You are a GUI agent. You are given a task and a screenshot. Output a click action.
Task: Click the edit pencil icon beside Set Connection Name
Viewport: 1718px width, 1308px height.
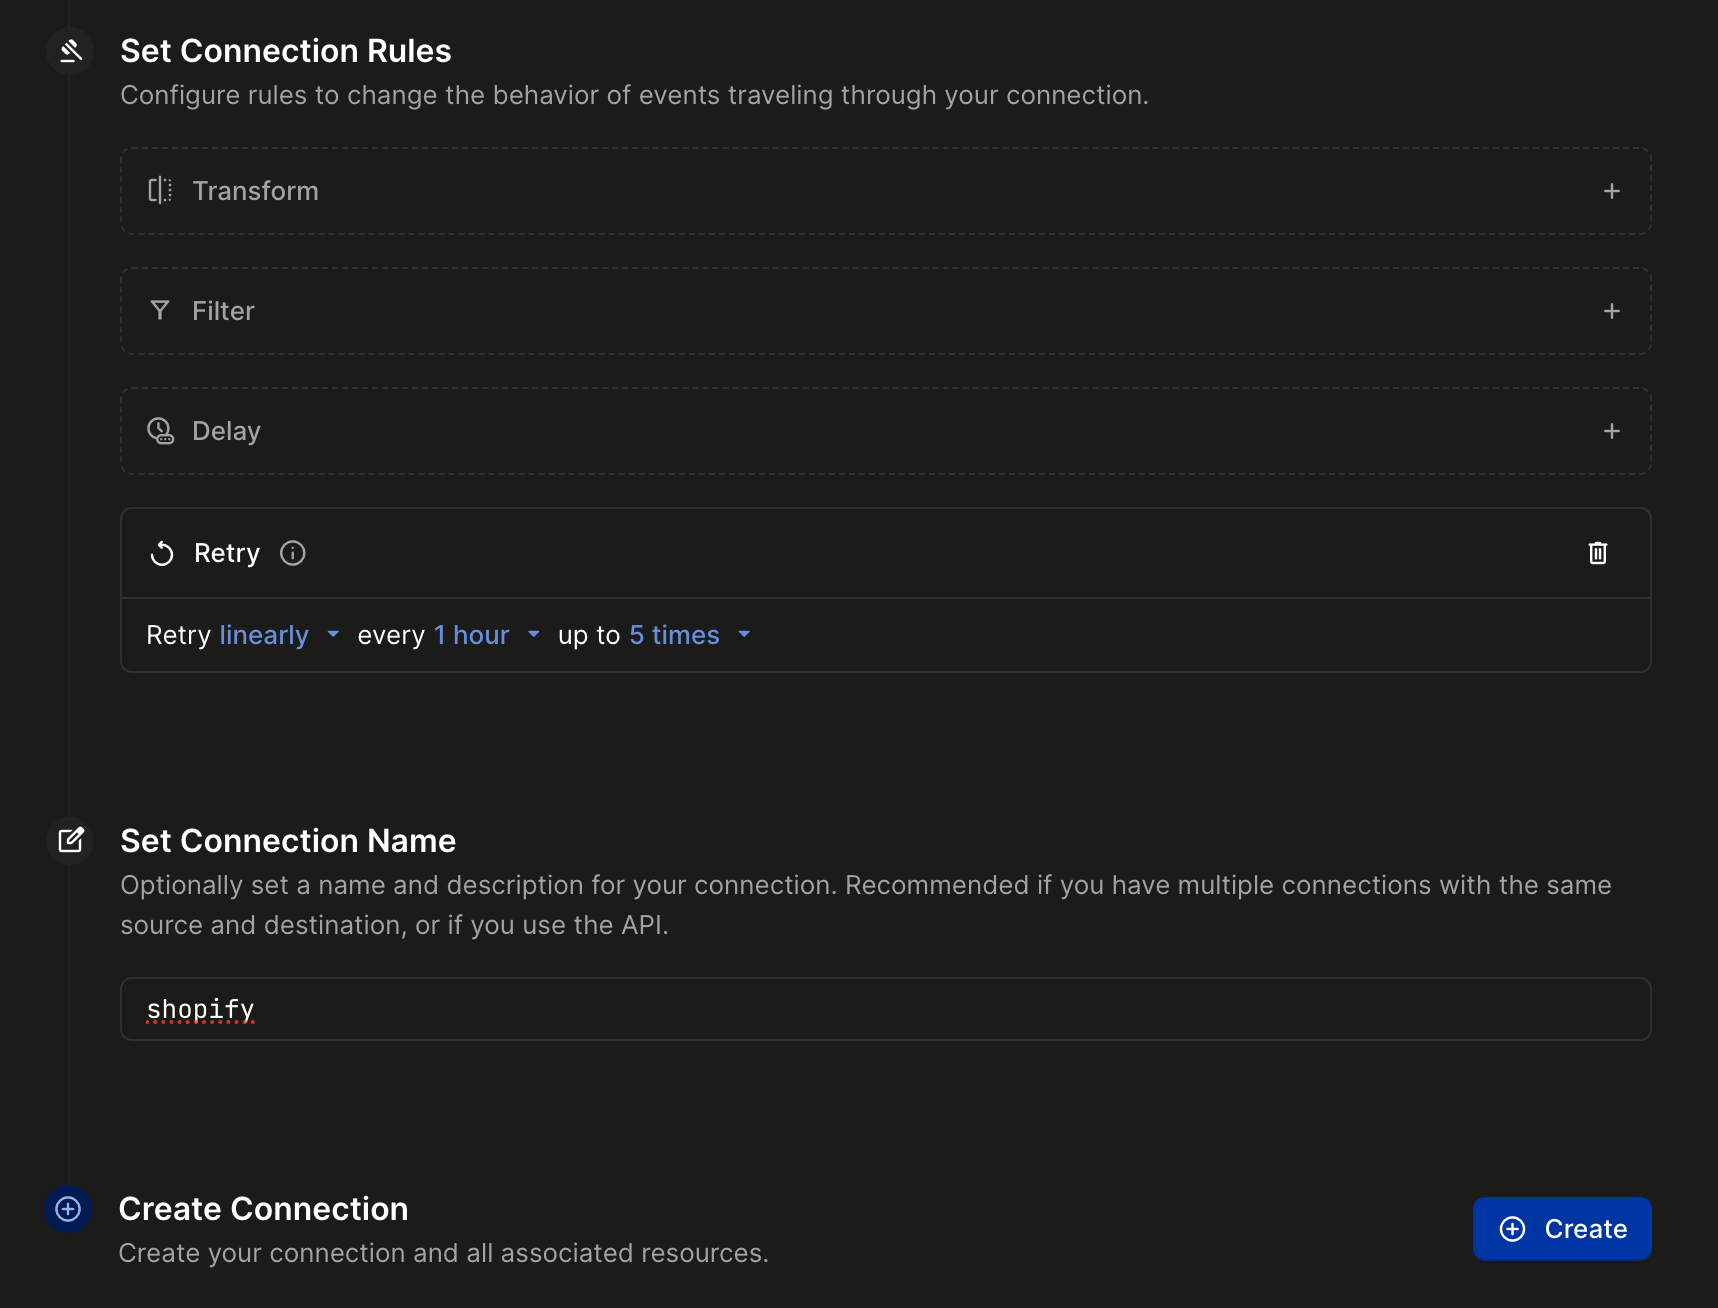(69, 840)
